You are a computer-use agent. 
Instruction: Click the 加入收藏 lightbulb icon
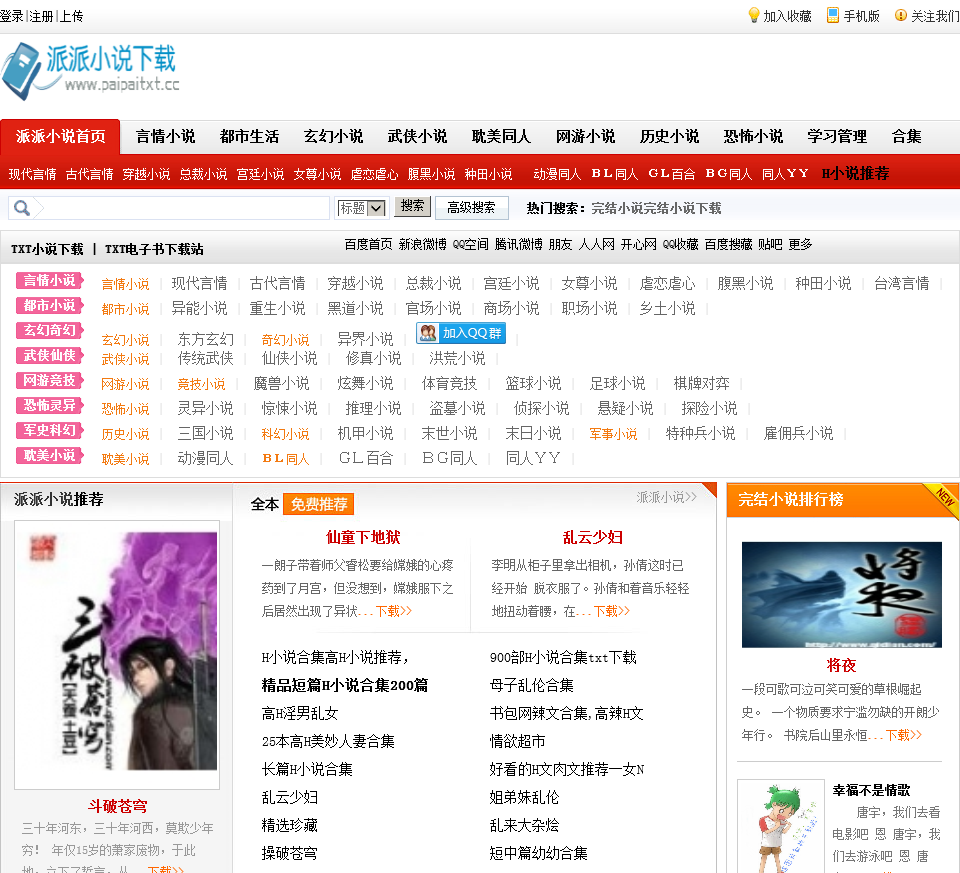click(x=754, y=15)
